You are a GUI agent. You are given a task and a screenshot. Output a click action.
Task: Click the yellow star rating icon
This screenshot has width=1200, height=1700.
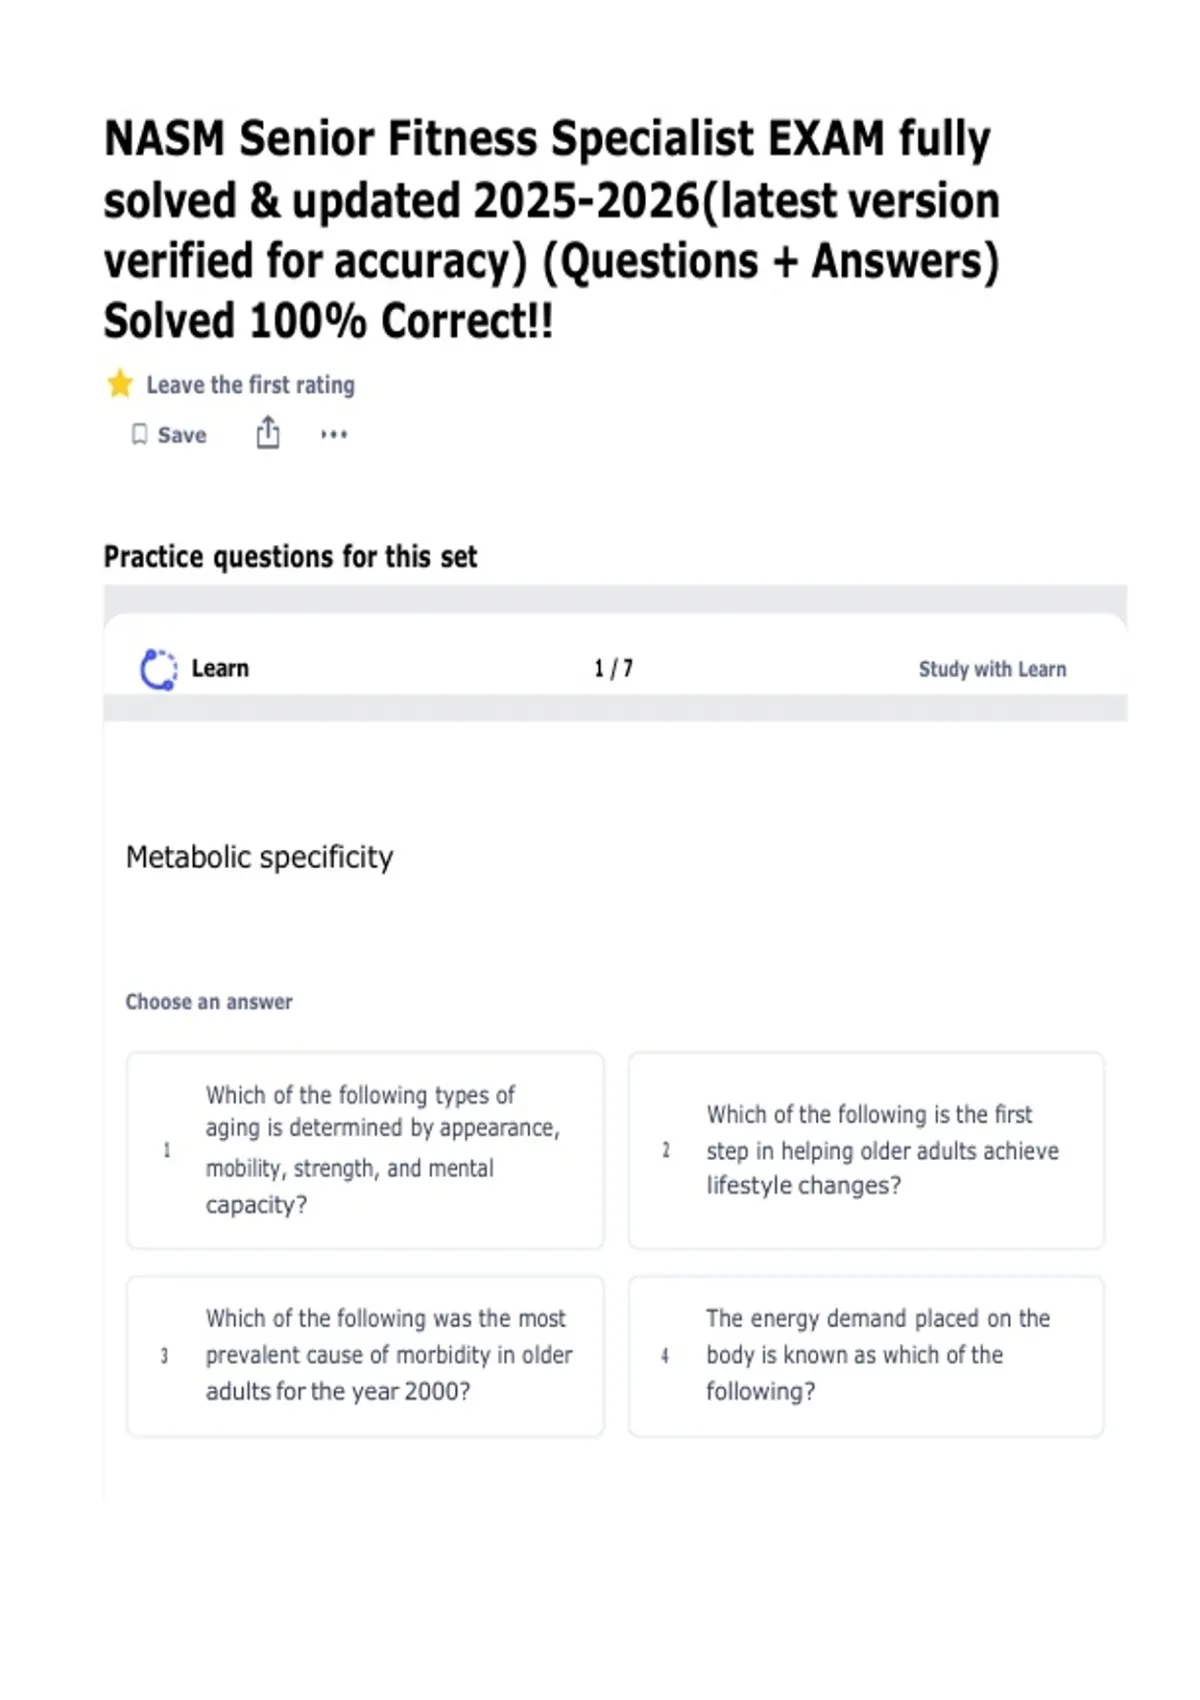(120, 384)
